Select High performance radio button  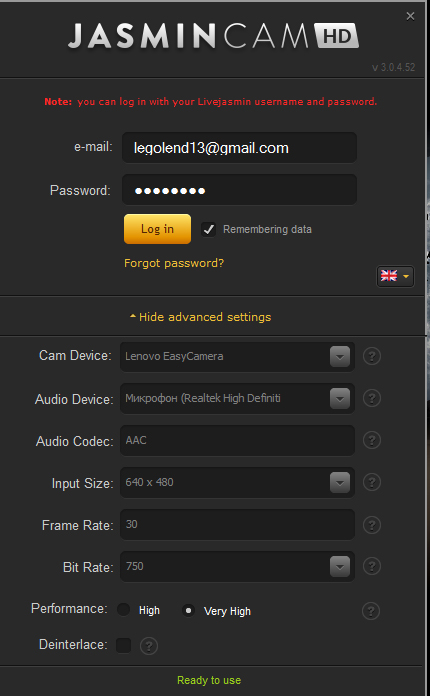click(123, 610)
